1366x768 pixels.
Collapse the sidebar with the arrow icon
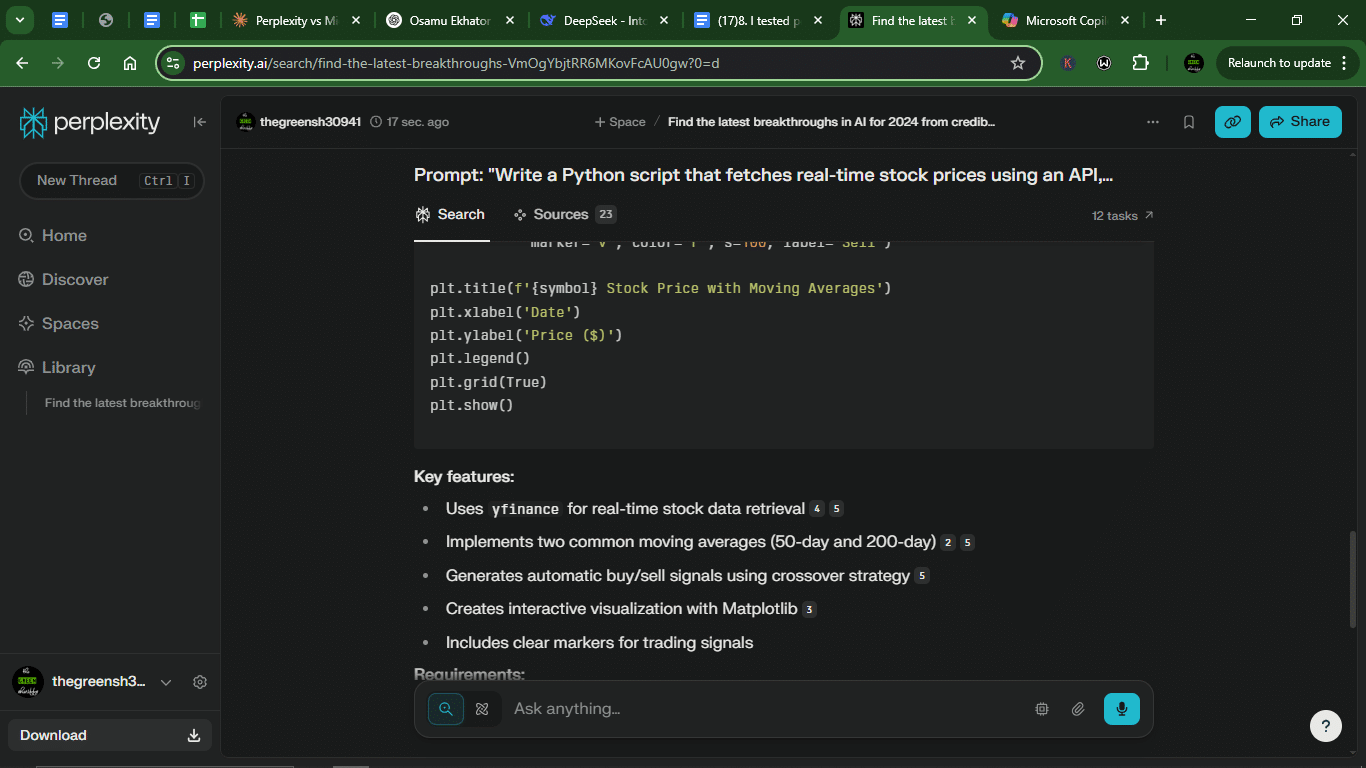pos(199,122)
